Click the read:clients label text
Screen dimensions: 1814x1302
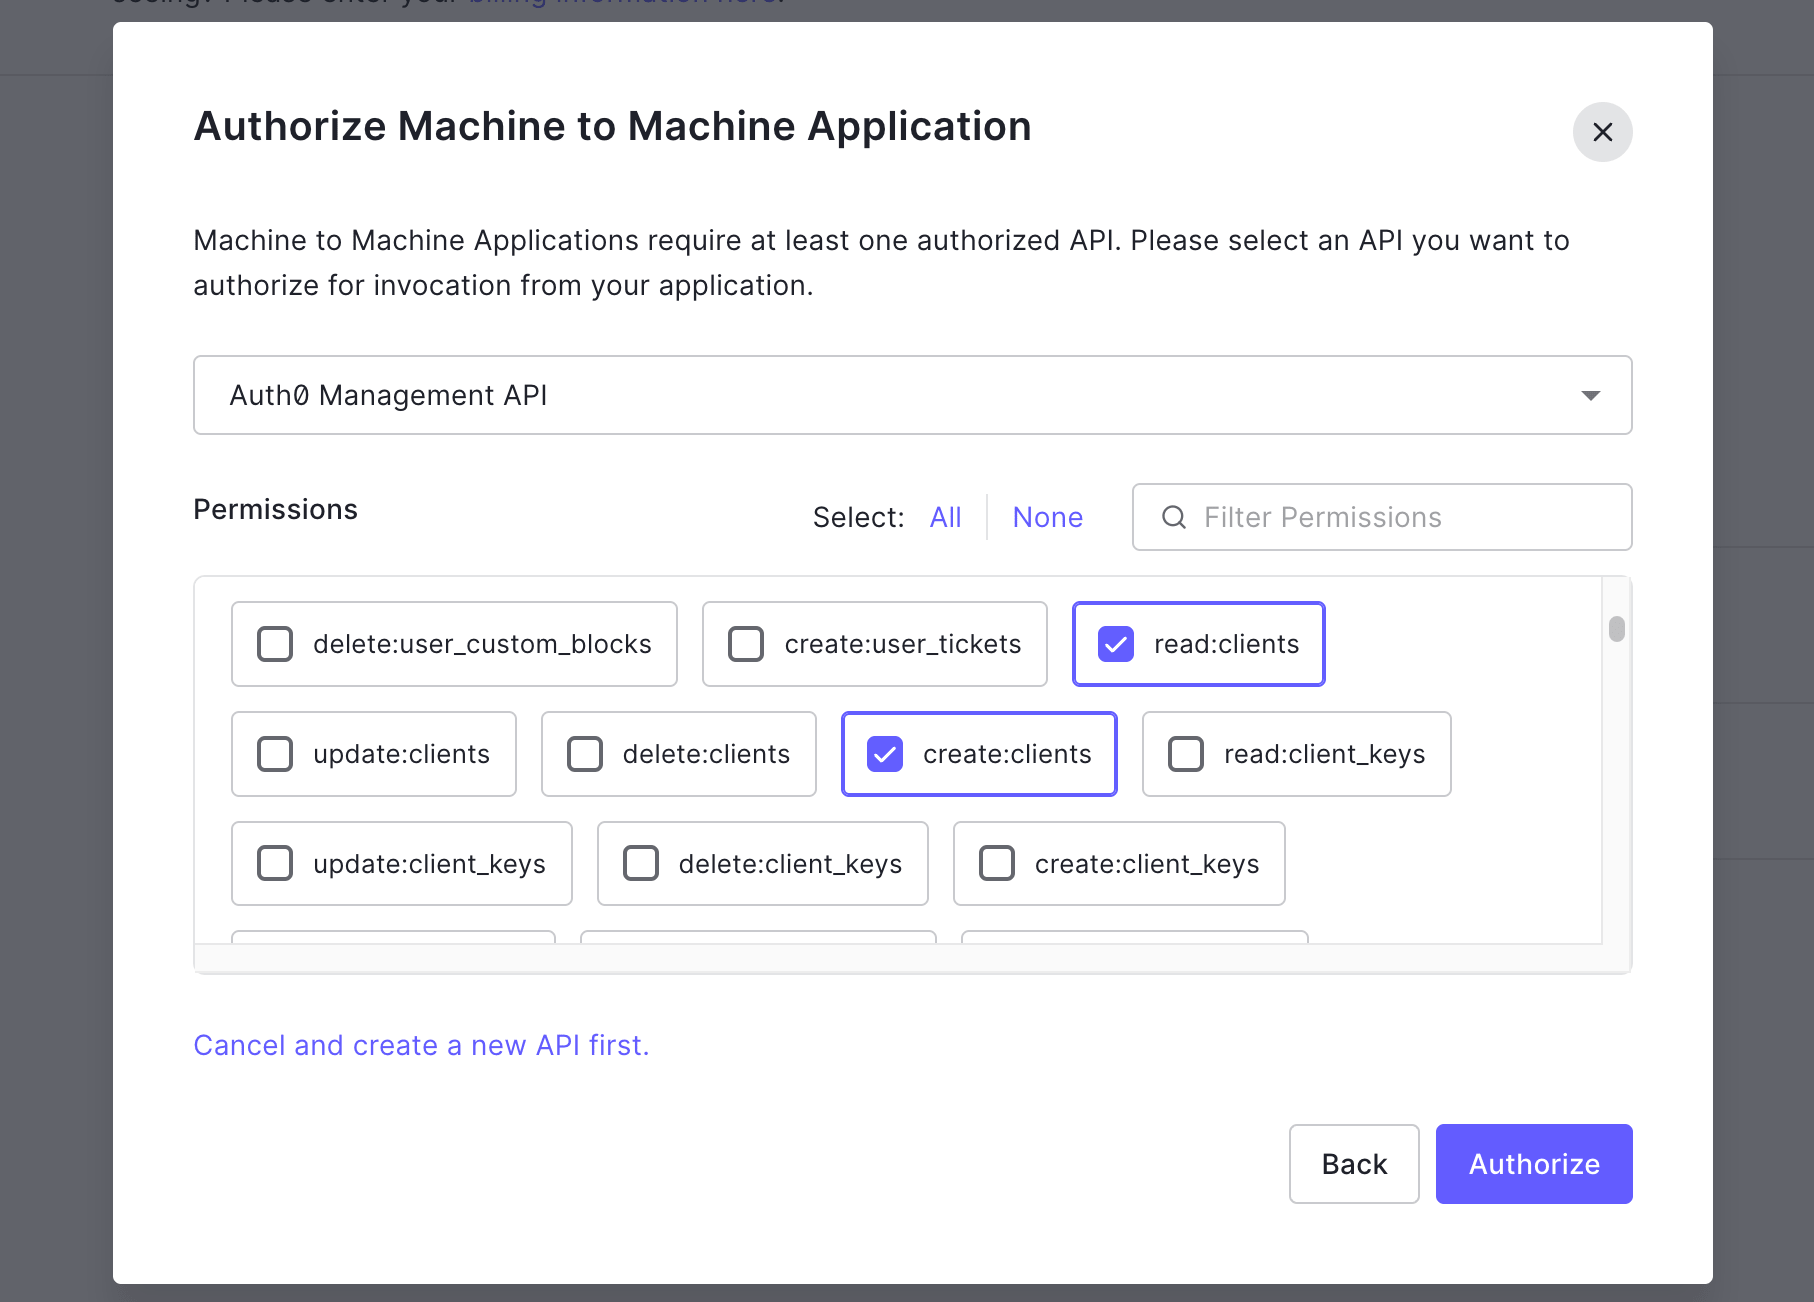point(1226,644)
